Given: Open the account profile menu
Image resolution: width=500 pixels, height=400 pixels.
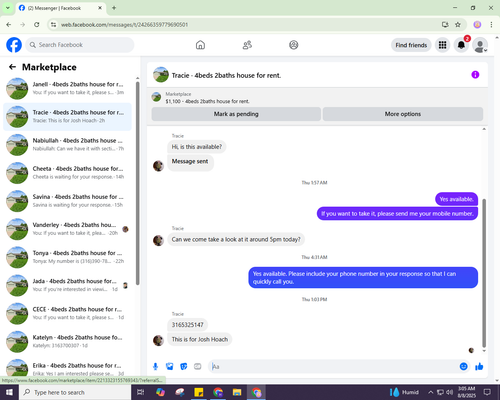Looking at the screenshot, I should [x=480, y=46].
